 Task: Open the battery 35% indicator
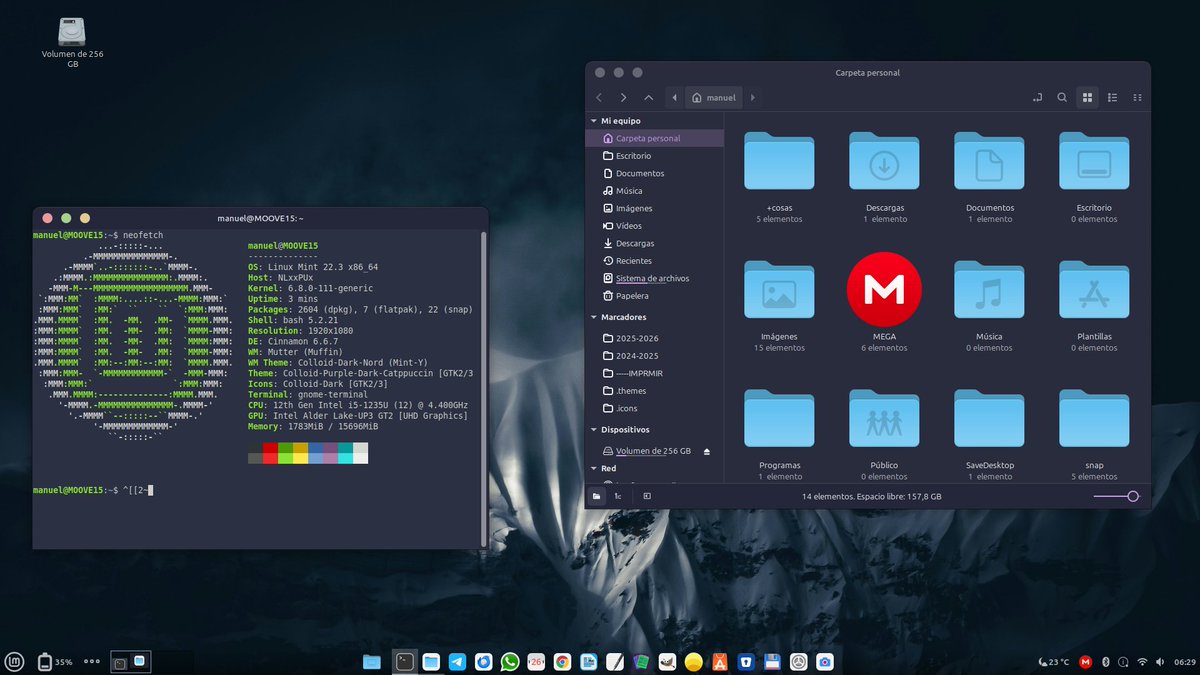click(x=54, y=662)
